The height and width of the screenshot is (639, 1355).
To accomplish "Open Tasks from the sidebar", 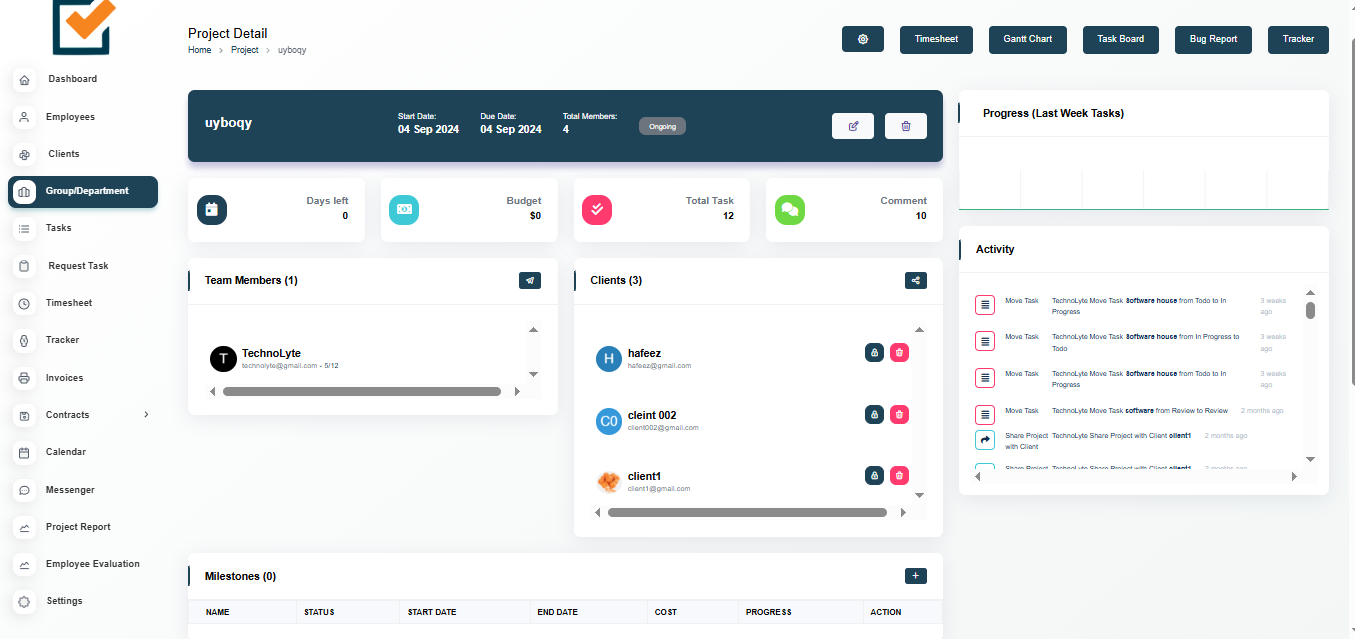I will (x=59, y=228).
